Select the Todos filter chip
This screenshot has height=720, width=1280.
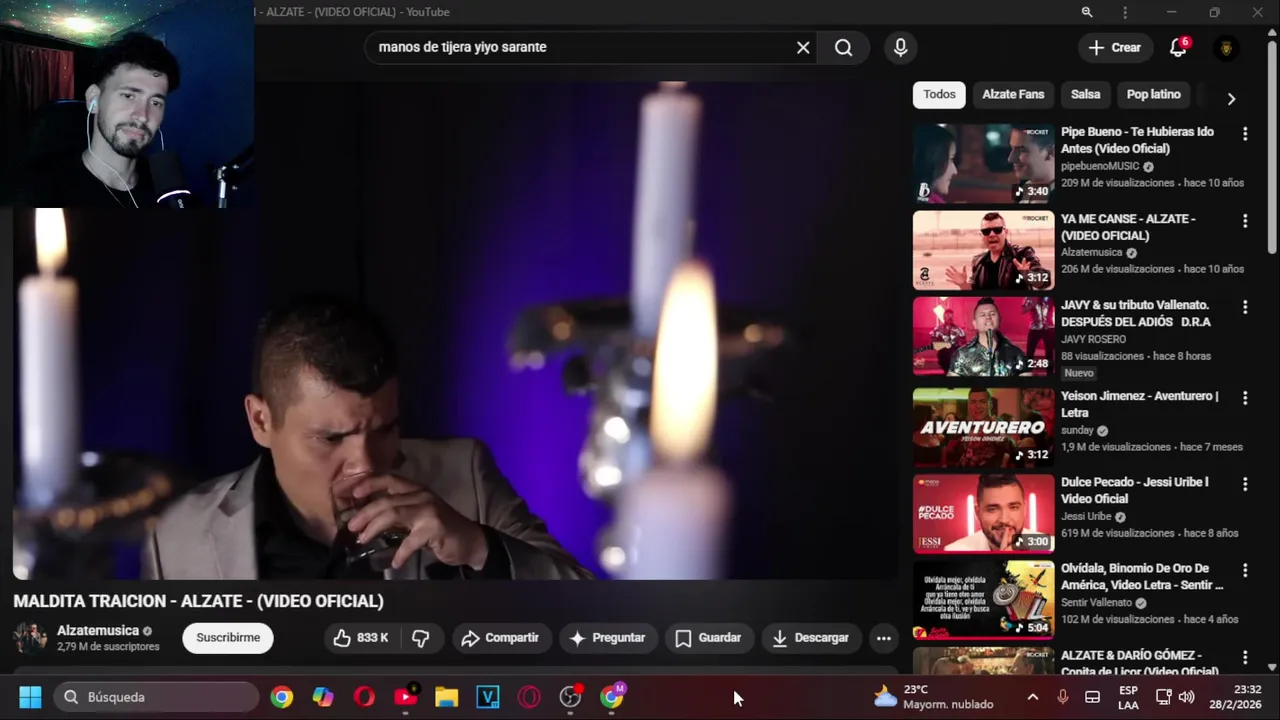[939, 95]
